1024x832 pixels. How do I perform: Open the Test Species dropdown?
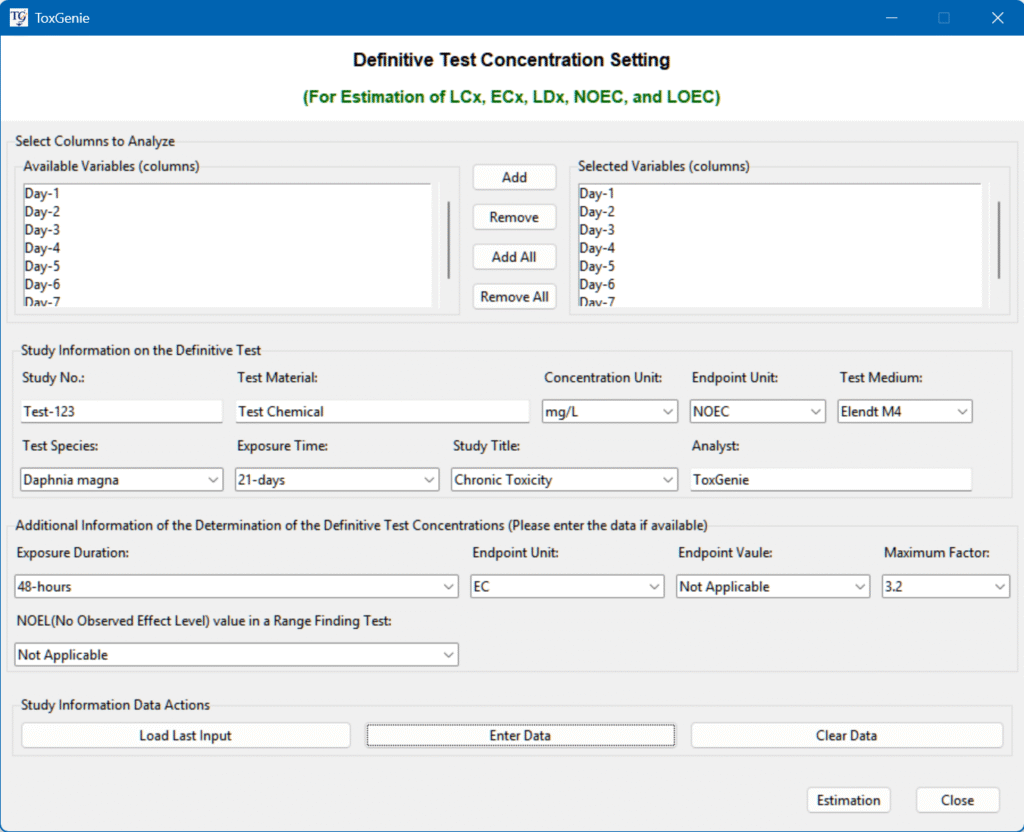coord(121,480)
